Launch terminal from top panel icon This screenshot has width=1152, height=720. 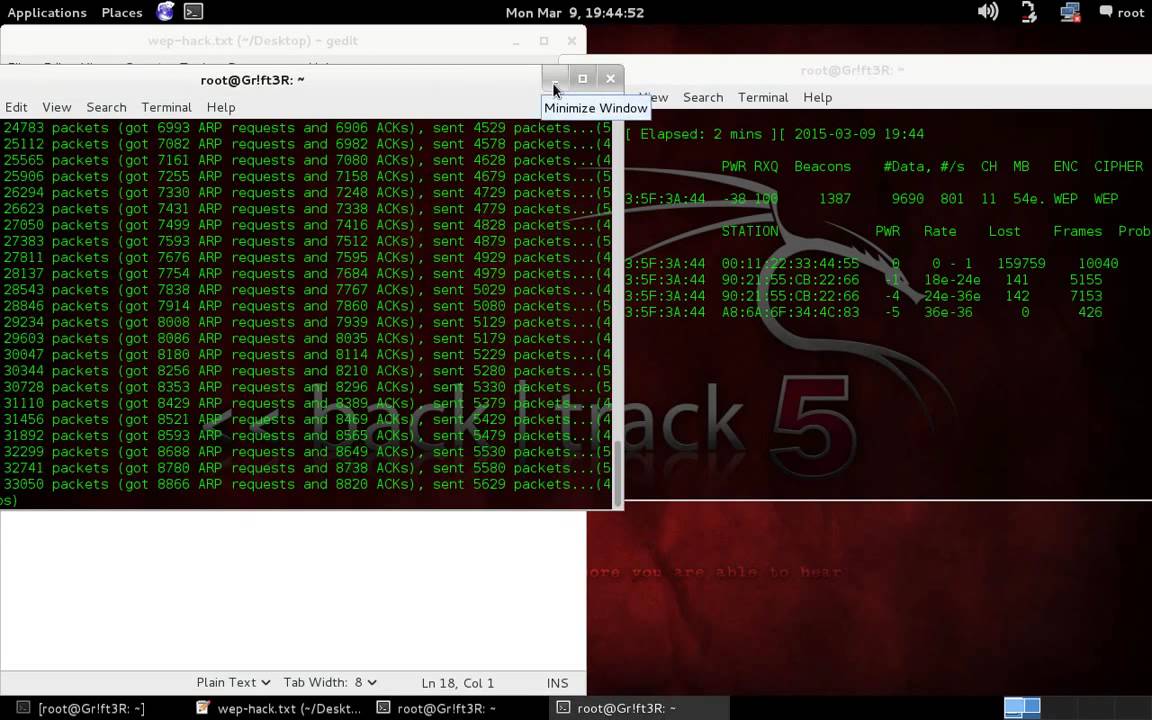(x=193, y=11)
